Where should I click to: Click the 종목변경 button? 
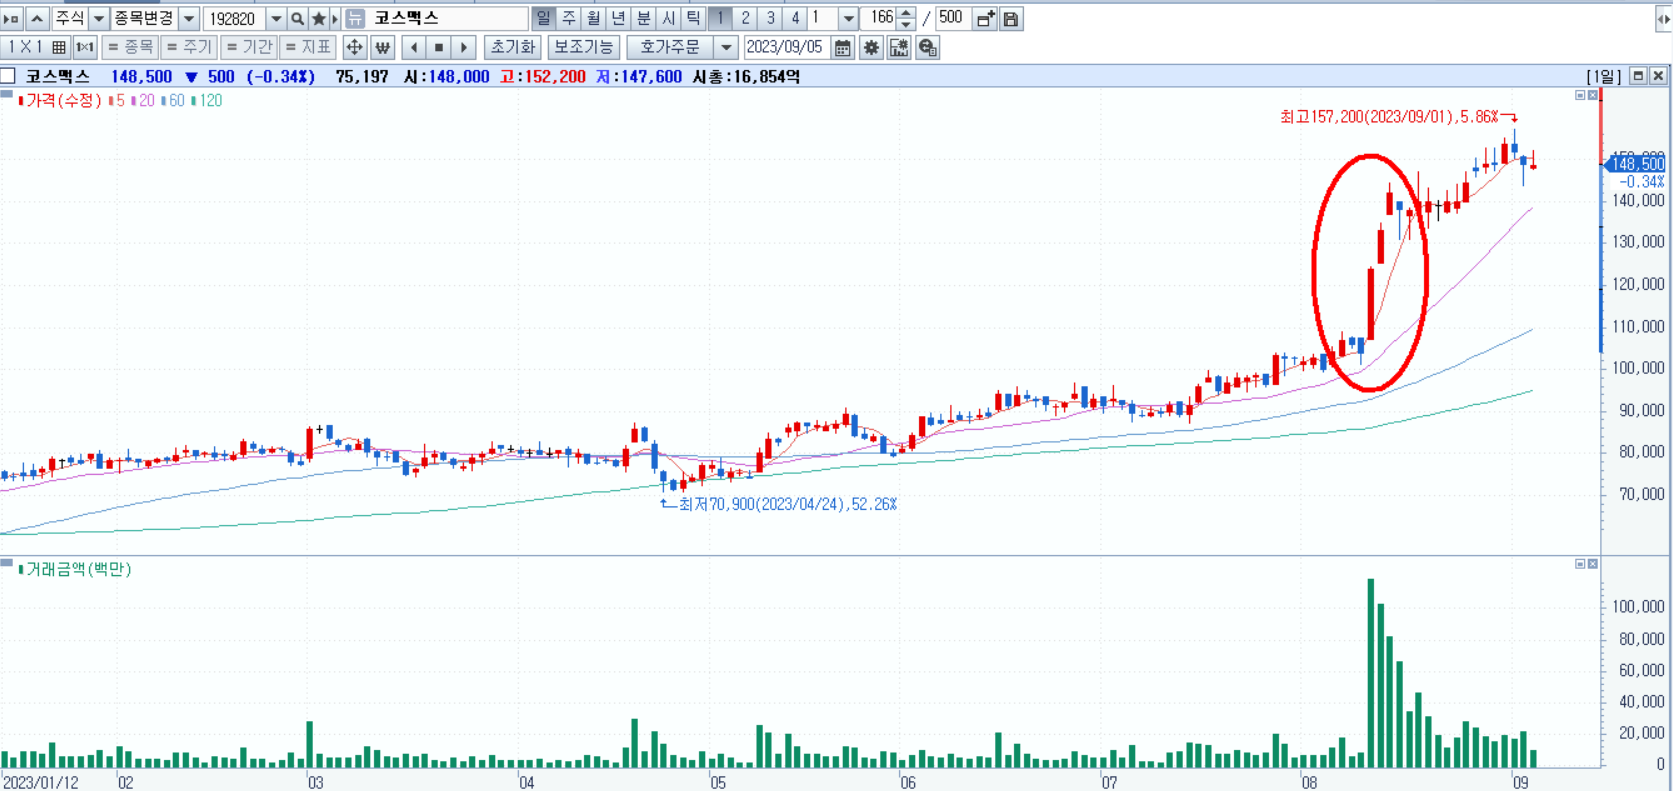(144, 19)
